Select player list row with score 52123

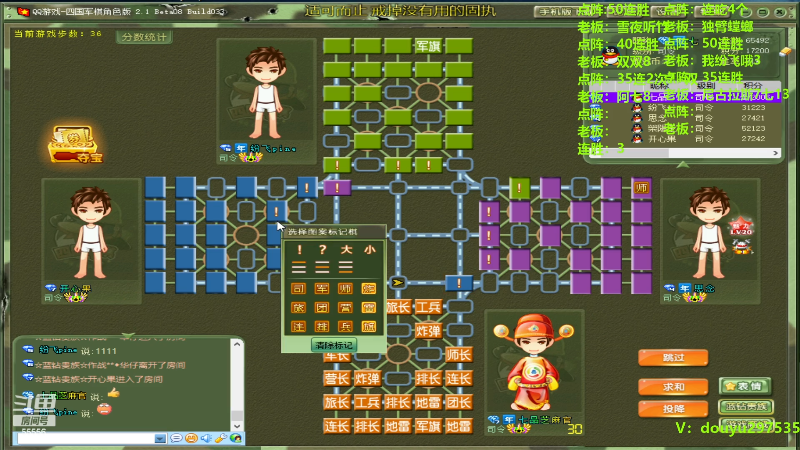pos(684,129)
